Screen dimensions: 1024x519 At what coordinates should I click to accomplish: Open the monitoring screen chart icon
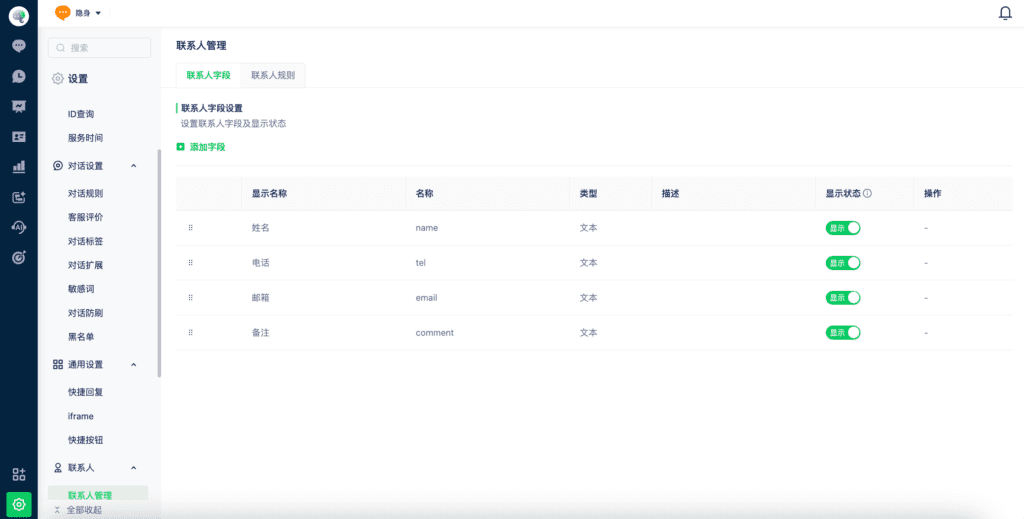point(19,106)
